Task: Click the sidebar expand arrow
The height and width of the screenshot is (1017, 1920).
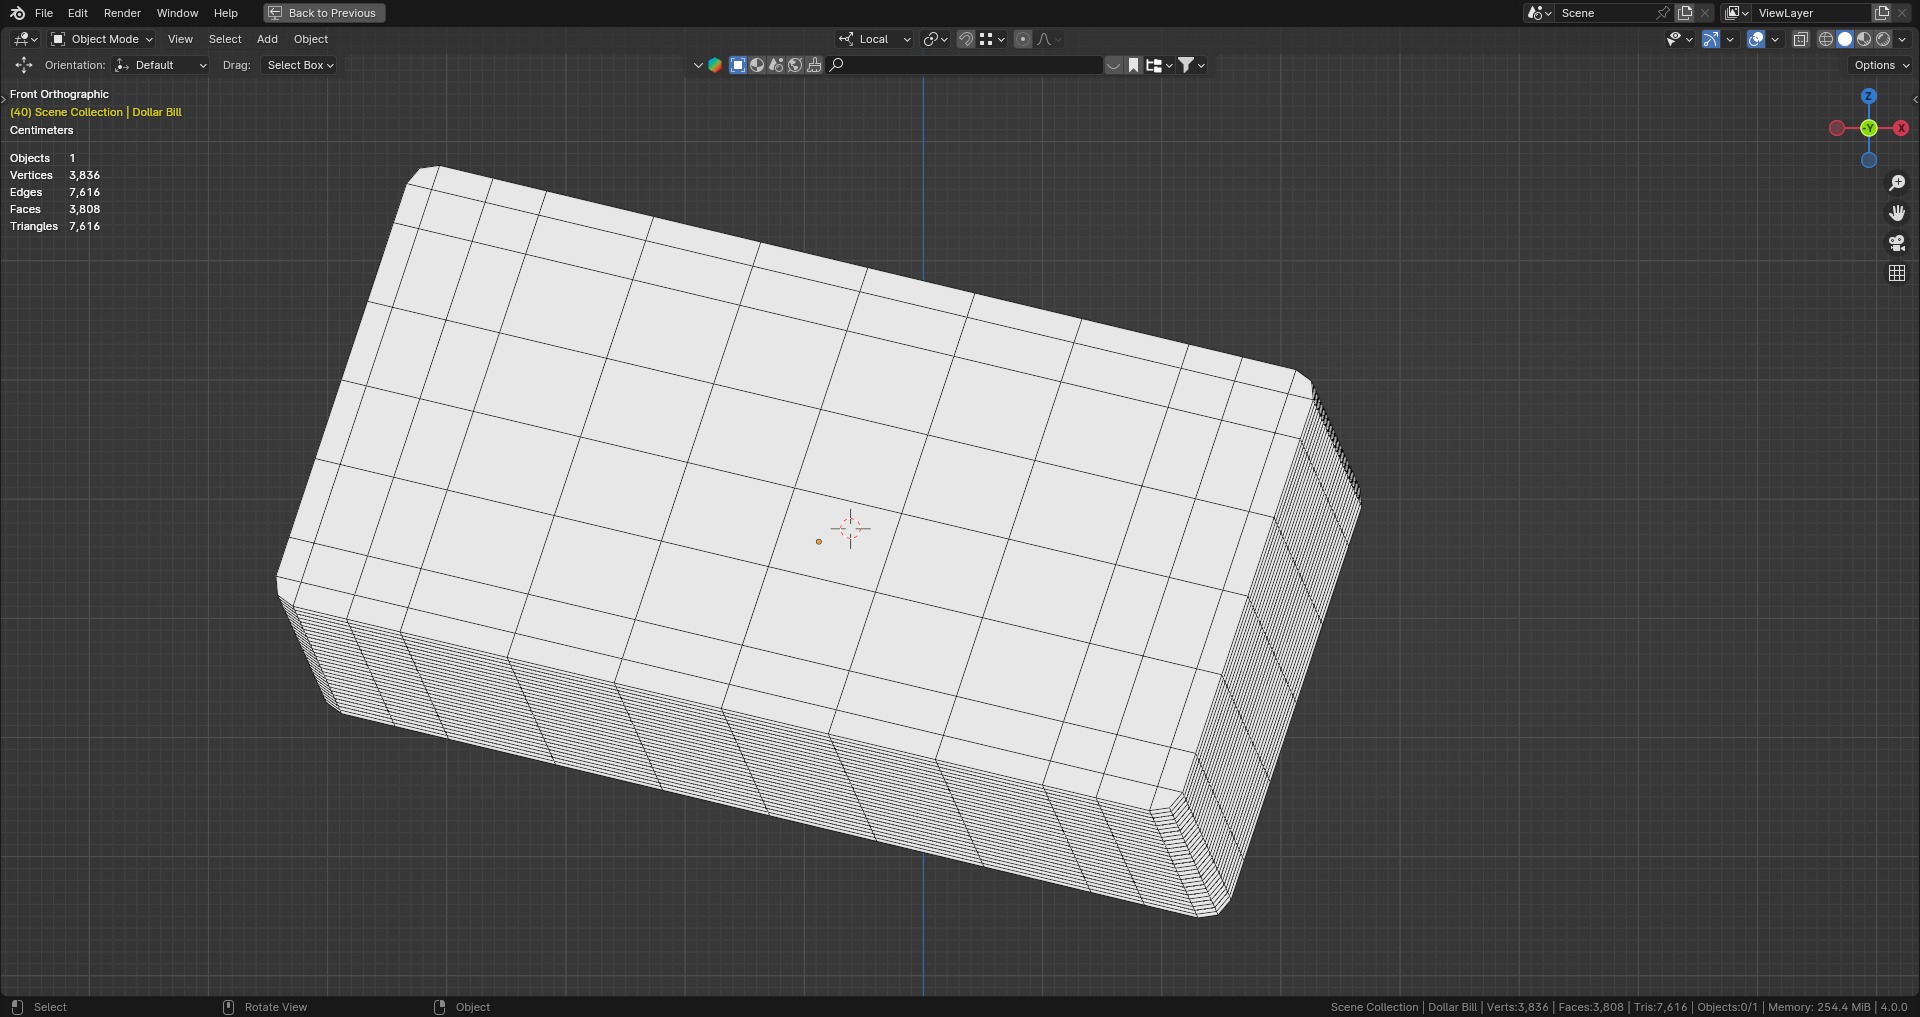Action: pos(1914,99)
